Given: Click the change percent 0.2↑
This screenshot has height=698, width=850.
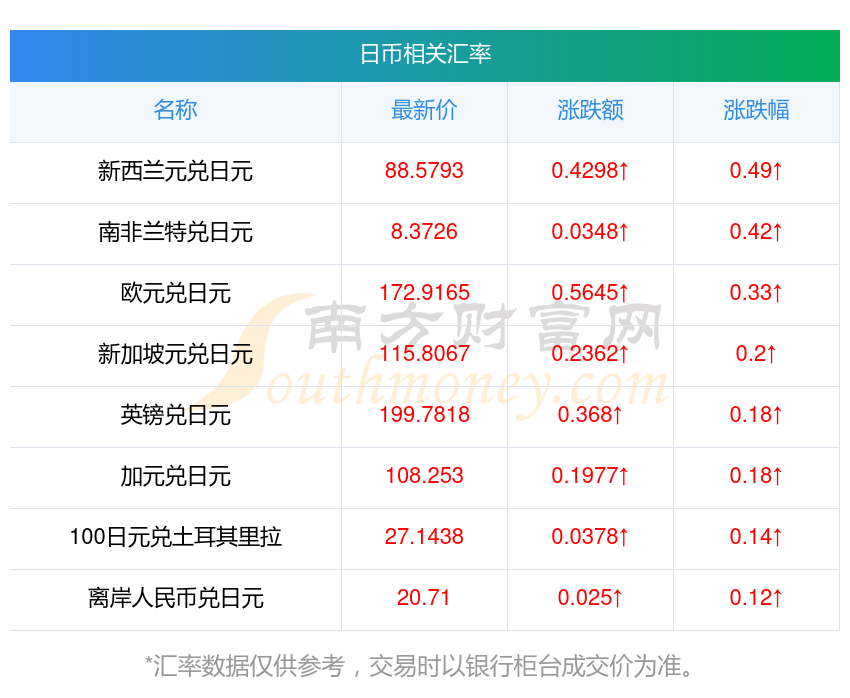Looking at the screenshot, I should [756, 354].
